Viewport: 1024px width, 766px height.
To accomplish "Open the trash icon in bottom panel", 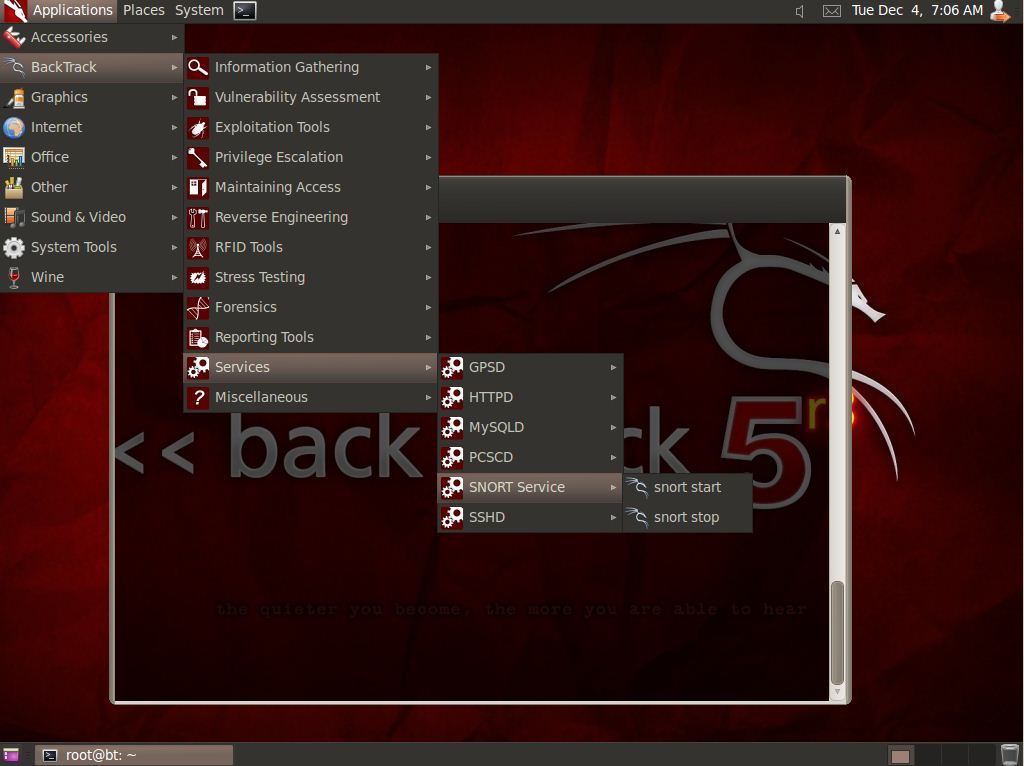I will (1010, 755).
